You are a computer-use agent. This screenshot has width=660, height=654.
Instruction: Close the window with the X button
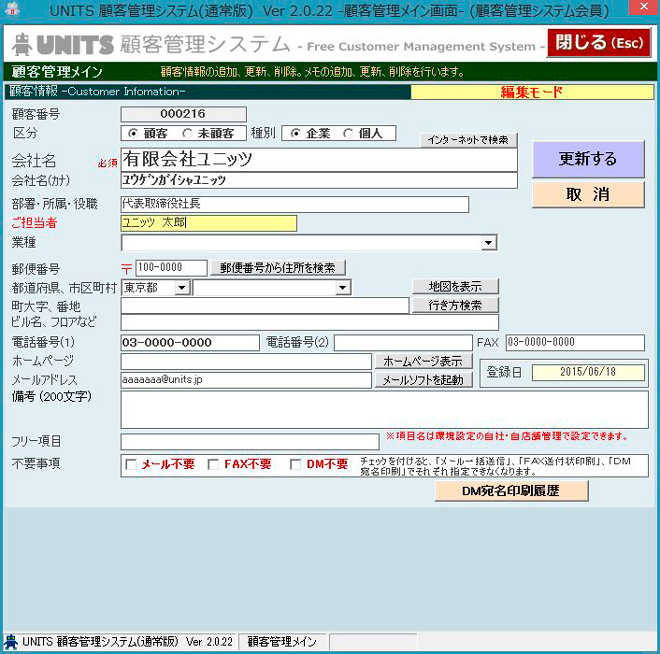pos(644,7)
